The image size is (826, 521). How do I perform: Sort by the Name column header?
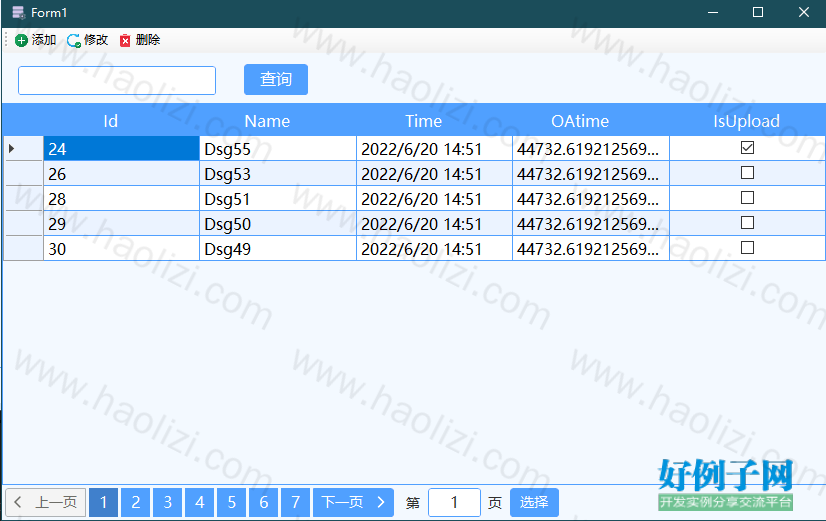click(x=267, y=121)
